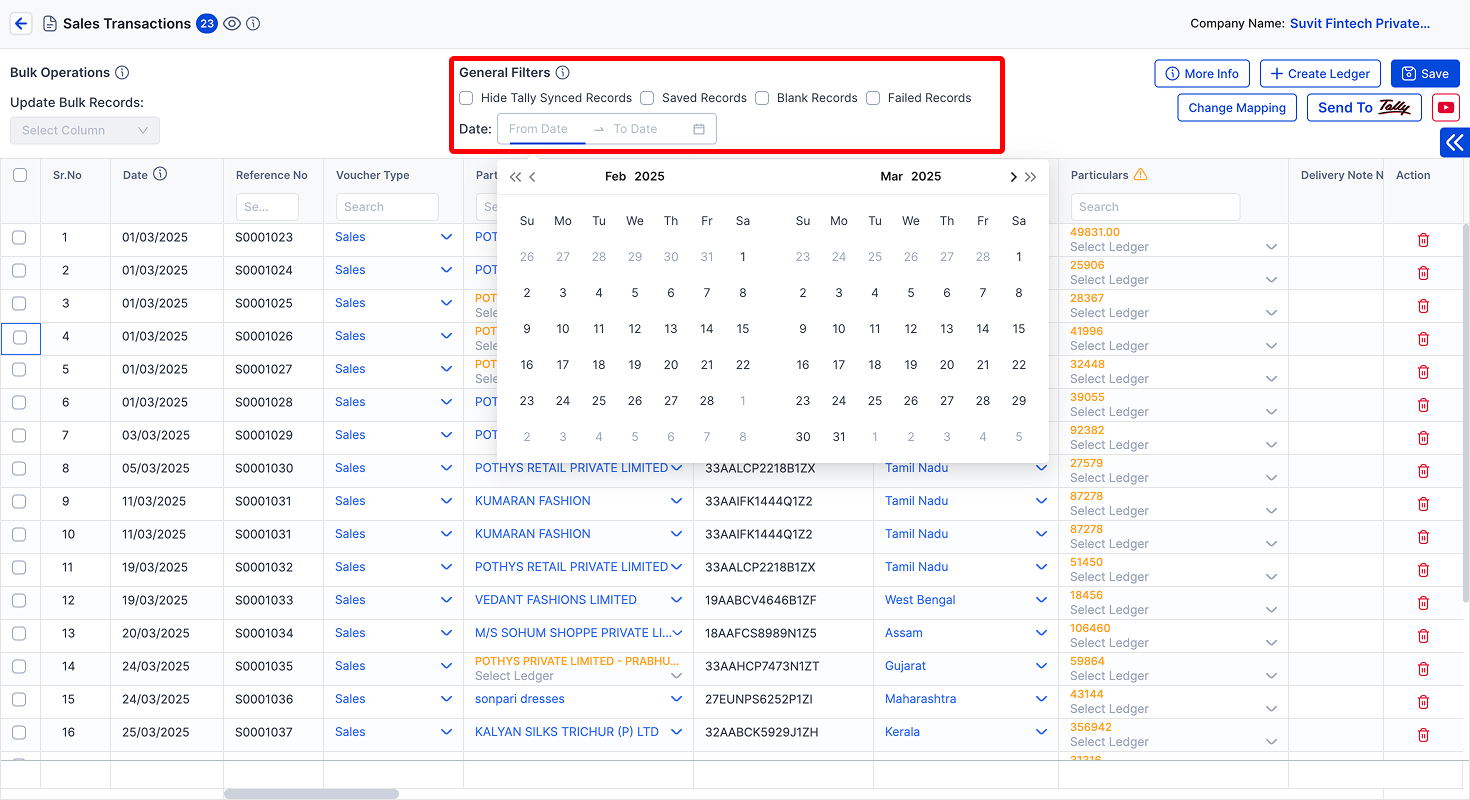
Task: Open Voucher Type dropdown for S0001030
Action: (x=447, y=468)
